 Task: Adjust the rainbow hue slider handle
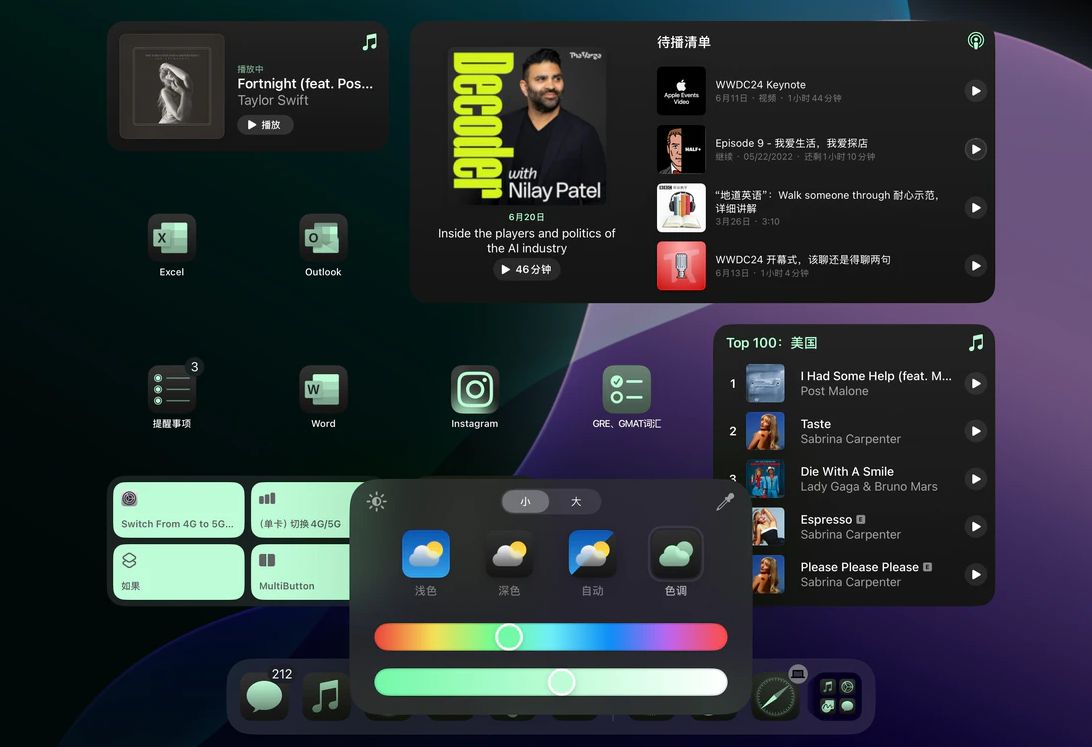pos(509,637)
